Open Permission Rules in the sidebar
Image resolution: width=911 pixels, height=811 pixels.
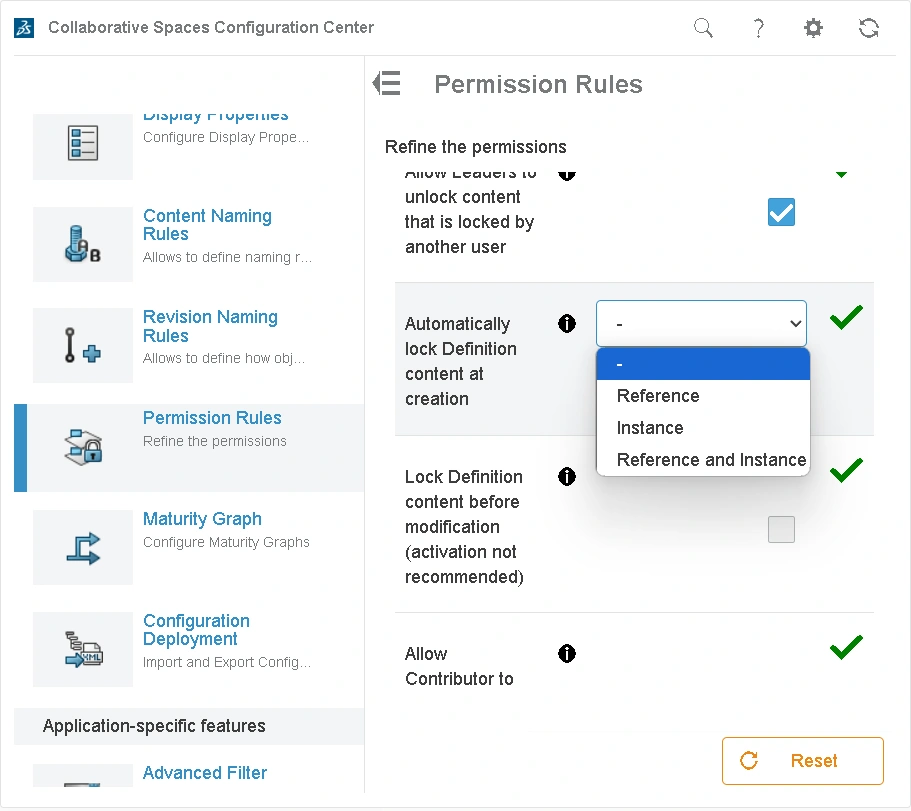coord(212,418)
